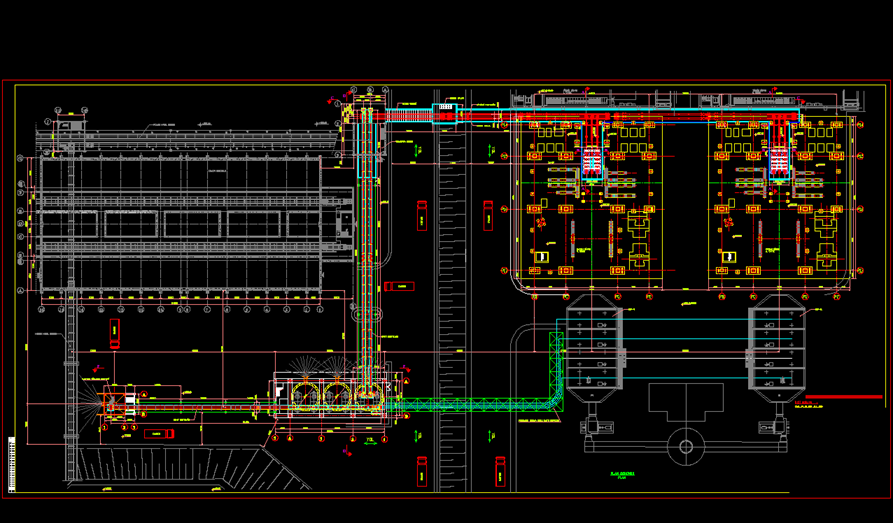The width and height of the screenshot is (893, 523).
Task: Select the horizontal red vehicle beside the vertical conveyor
Action: click(x=400, y=286)
